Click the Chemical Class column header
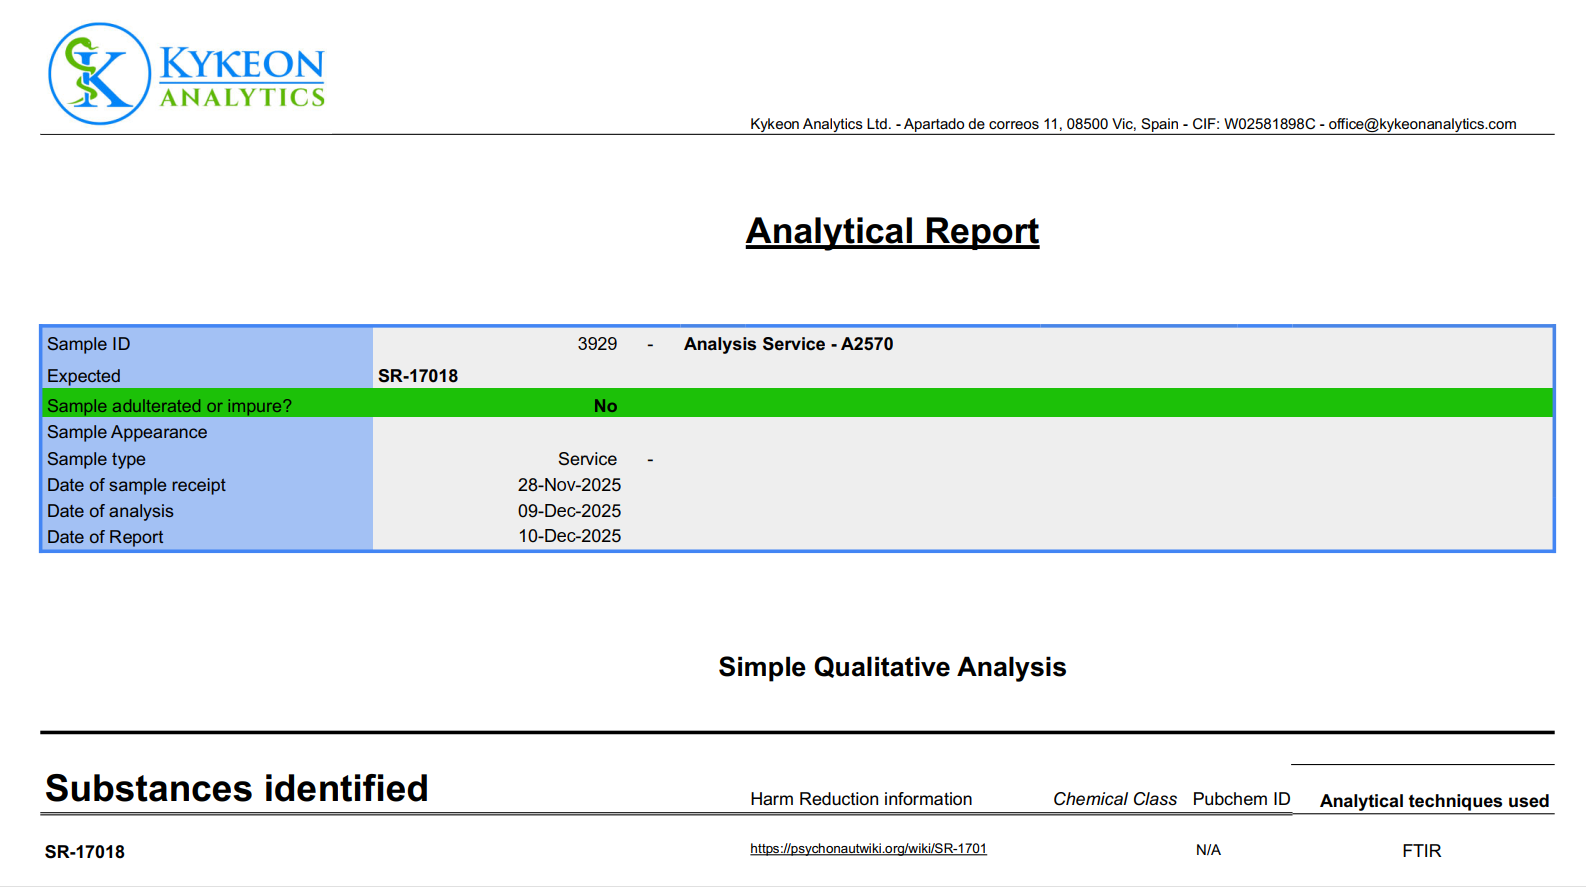Viewport: 1586px width, 889px height. [x=1114, y=799]
